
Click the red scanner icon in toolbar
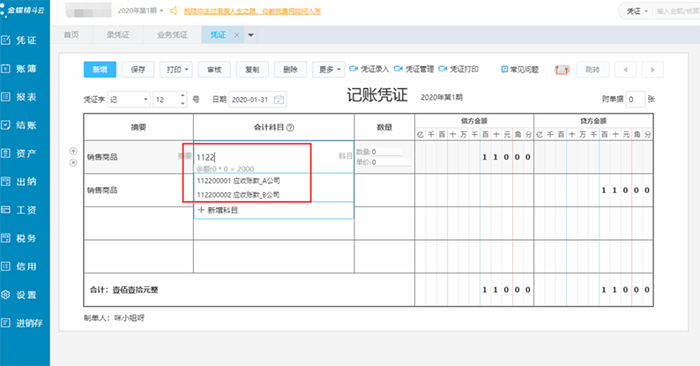[562, 70]
